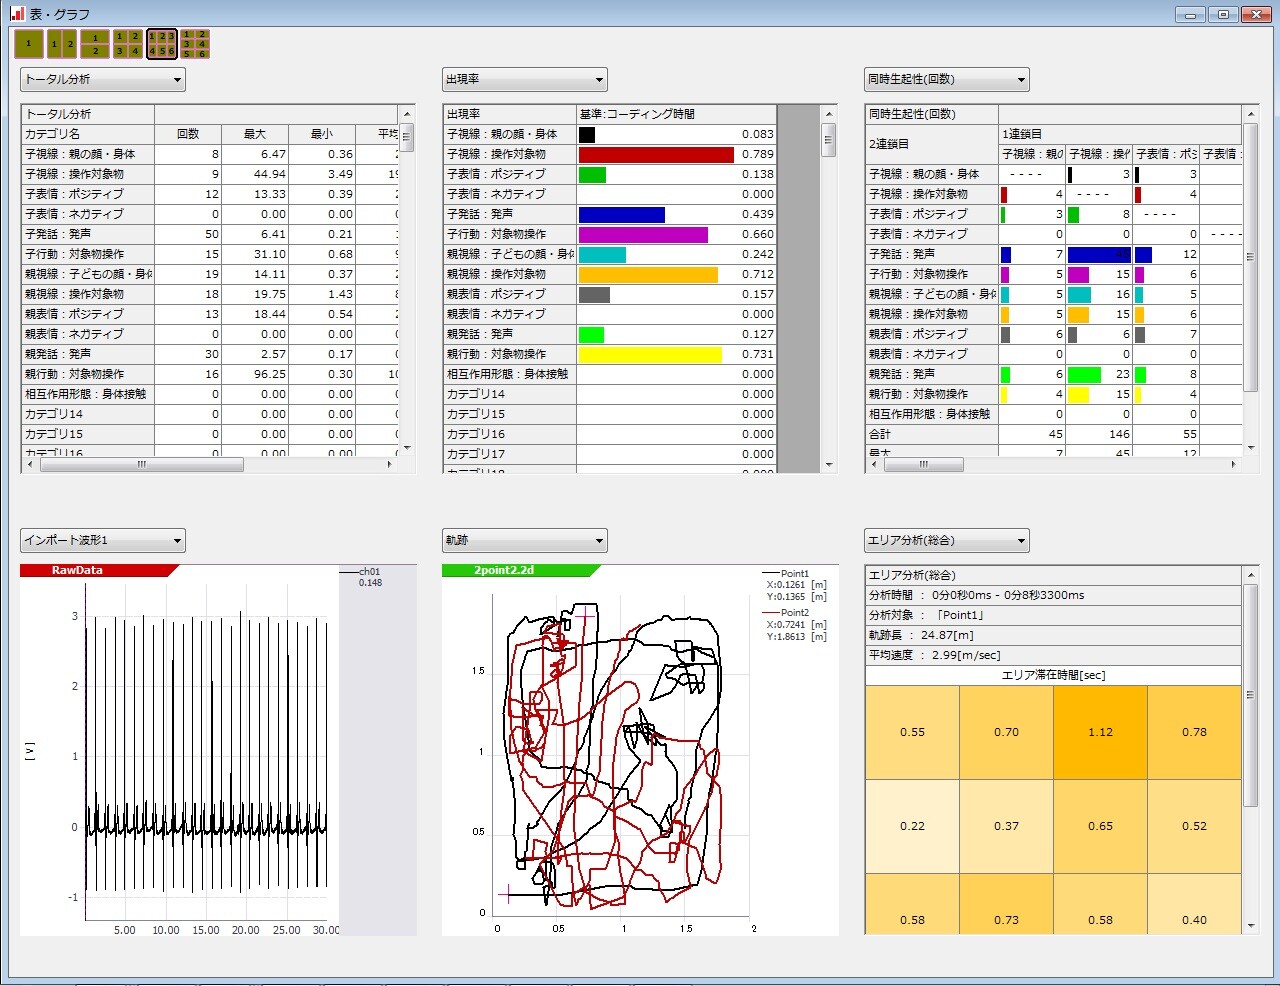Viewport: 1280px width, 986px height.
Task: Select the two stacked panes layout
Action: coord(95,44)
